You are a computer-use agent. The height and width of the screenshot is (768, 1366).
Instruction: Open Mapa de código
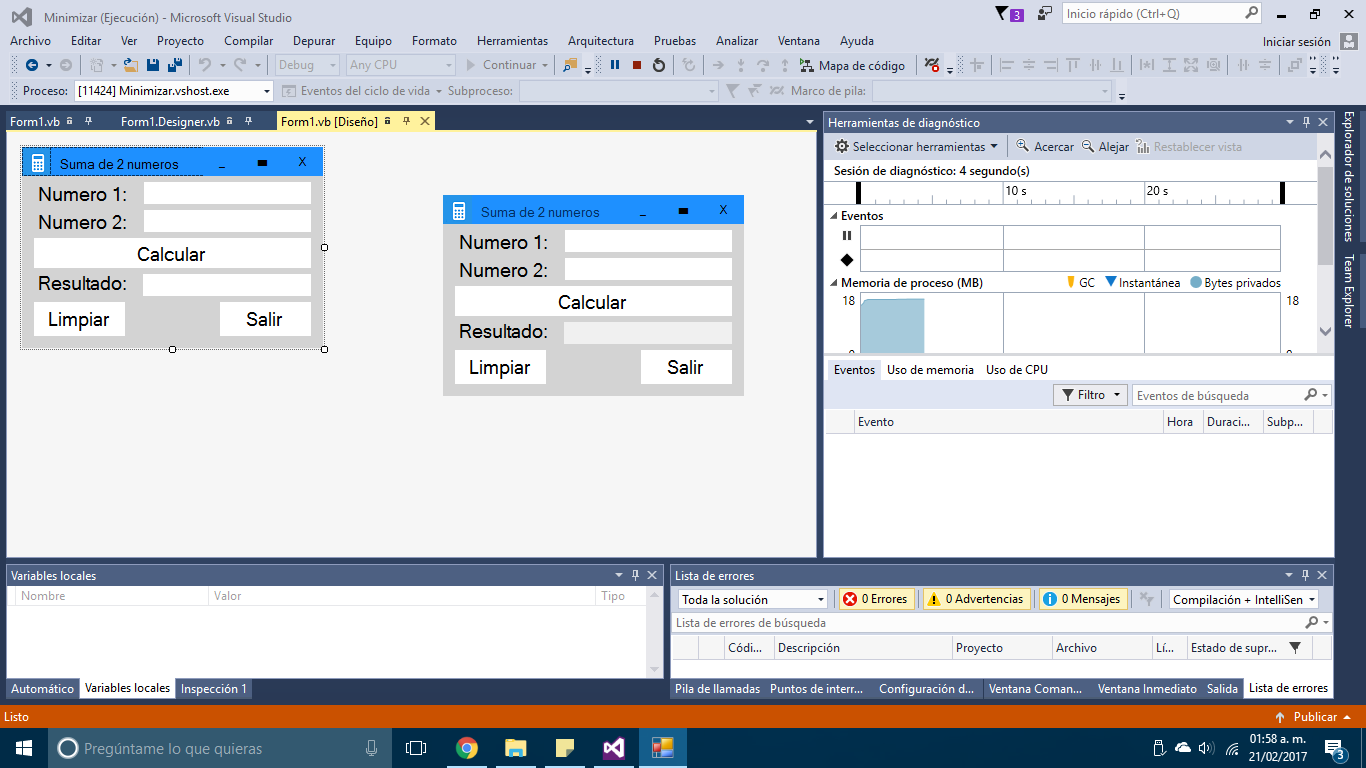click(852, 65)
